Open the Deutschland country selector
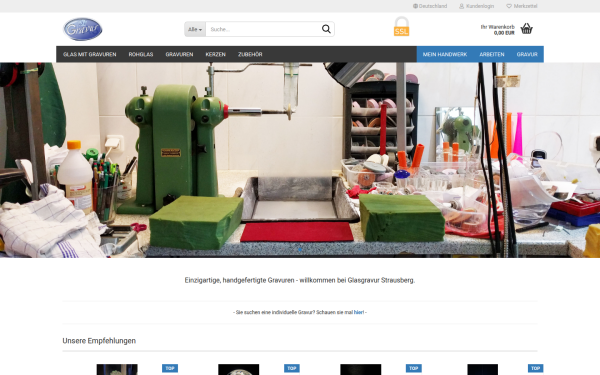600x375 pixels. click(430, 6)
